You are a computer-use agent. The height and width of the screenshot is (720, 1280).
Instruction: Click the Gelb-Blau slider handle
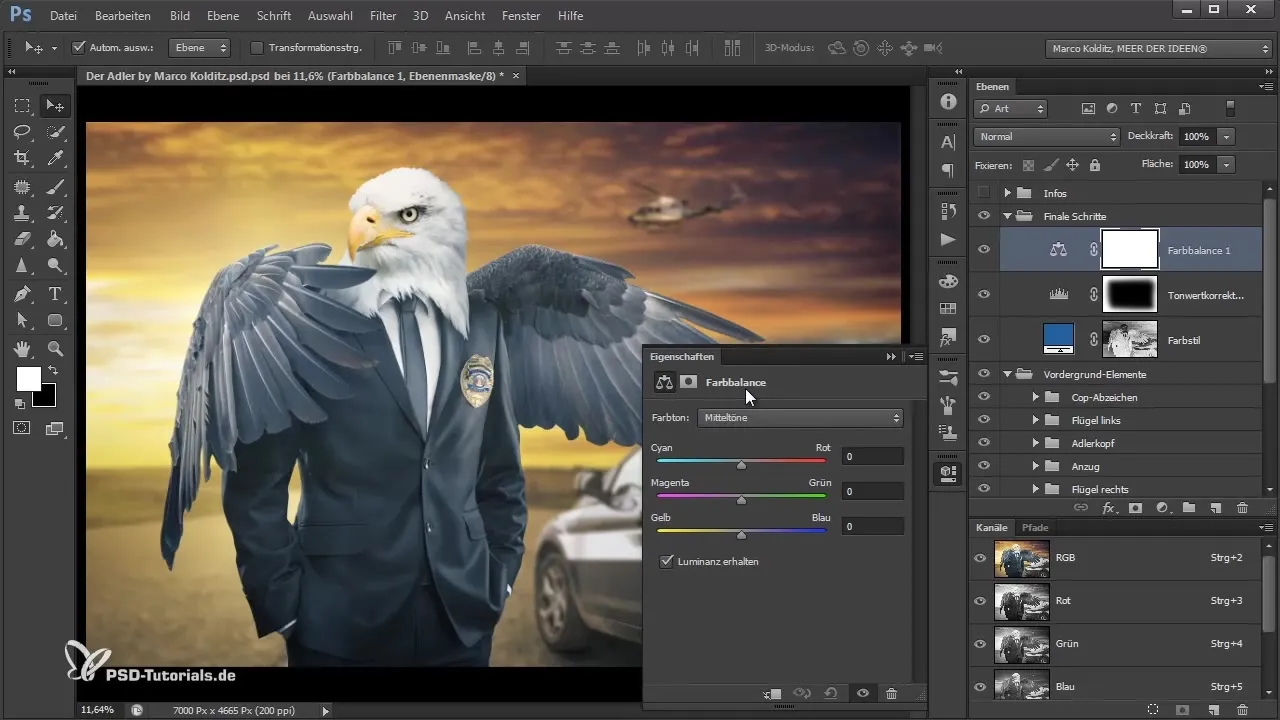(x=741, y=535)
